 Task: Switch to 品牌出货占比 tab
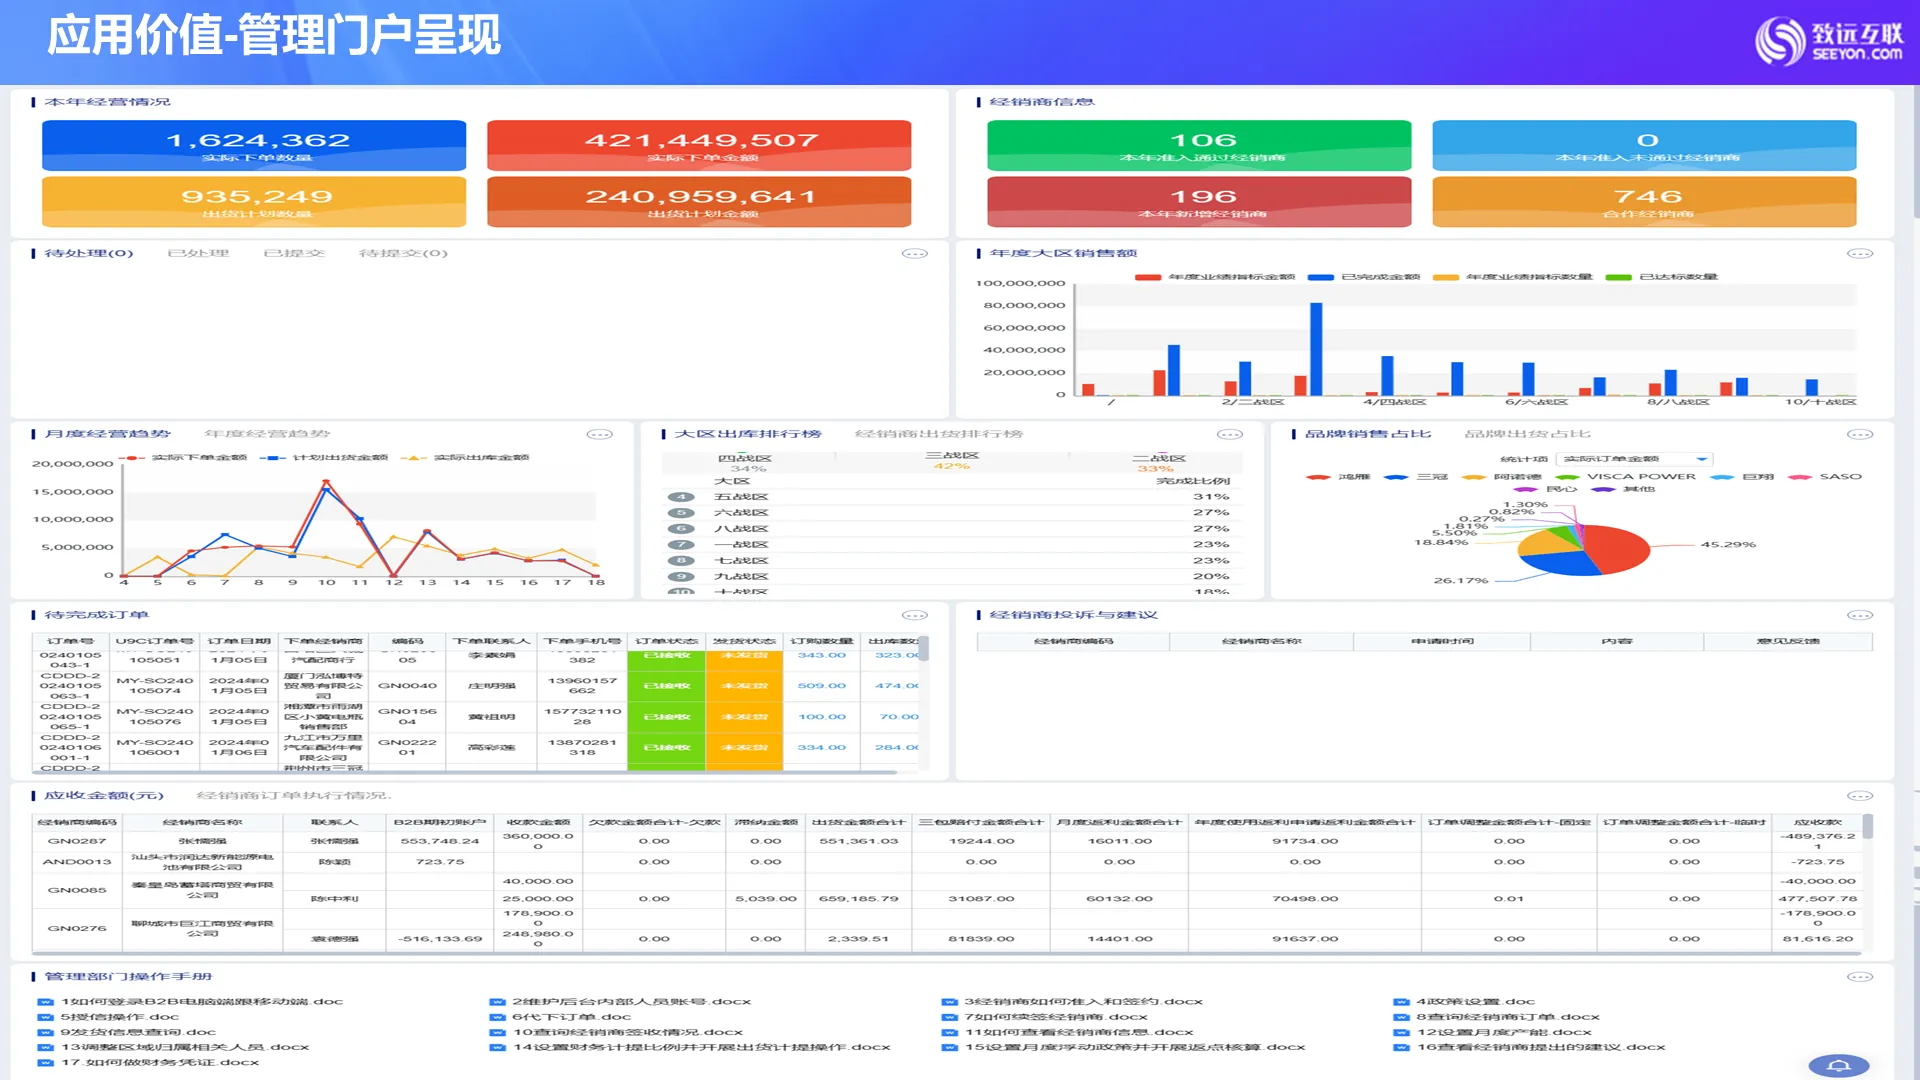point(1527,435)
